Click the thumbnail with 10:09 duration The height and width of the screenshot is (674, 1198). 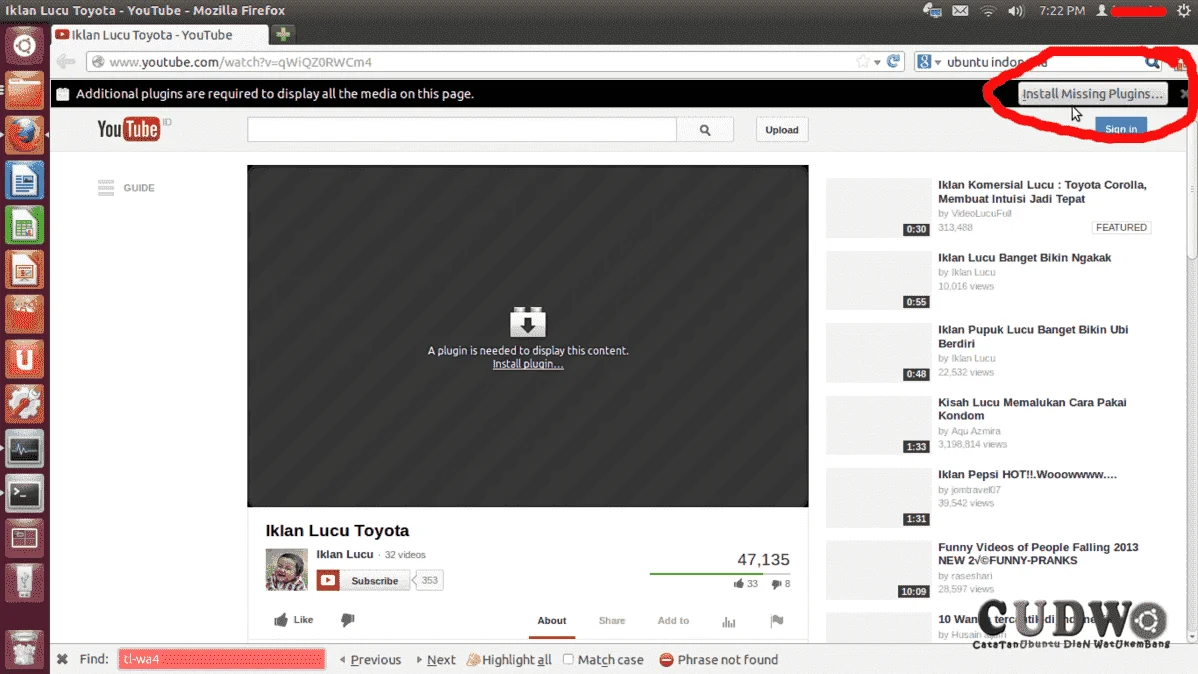[879, 570]
